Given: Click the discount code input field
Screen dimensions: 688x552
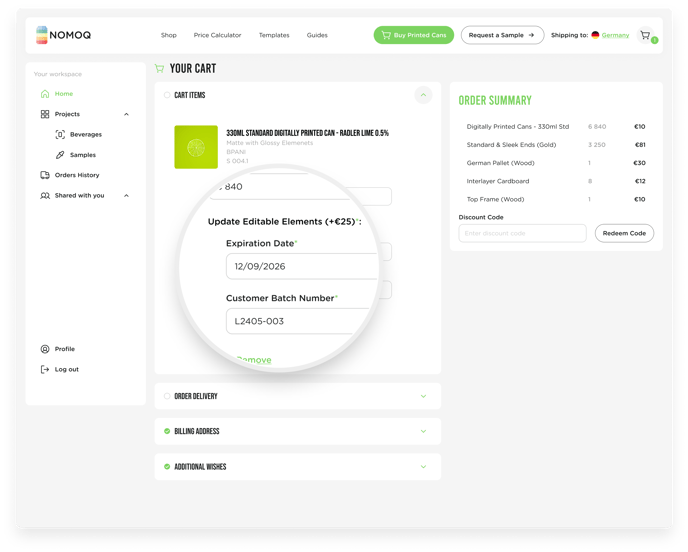Looking at the screenshot, I should pos(523,233).
